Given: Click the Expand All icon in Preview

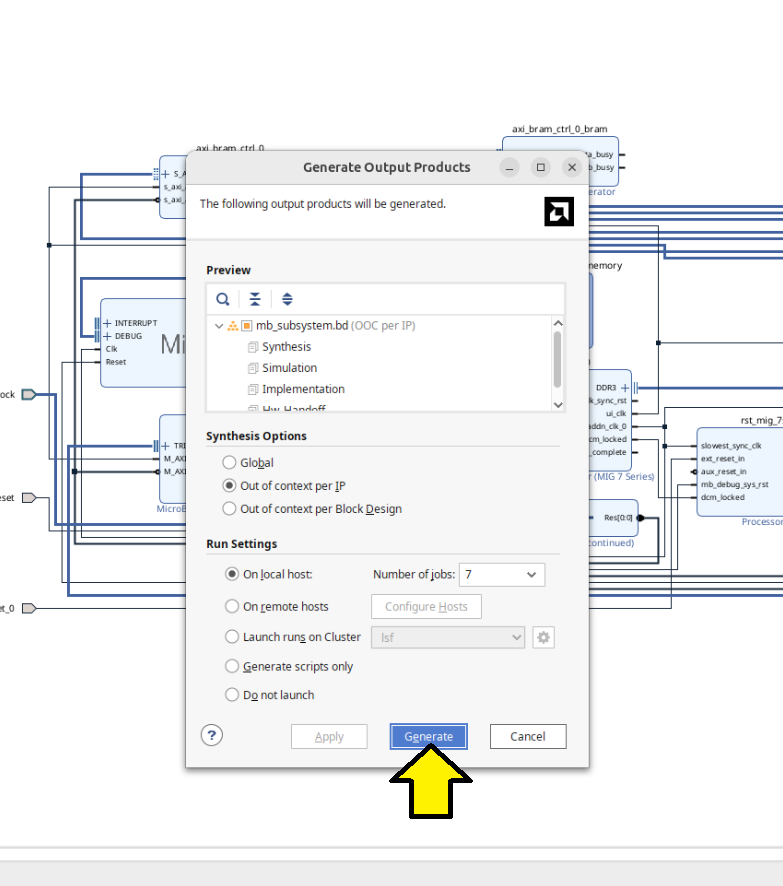Looking at the screenshot, I should coord(287,299).
